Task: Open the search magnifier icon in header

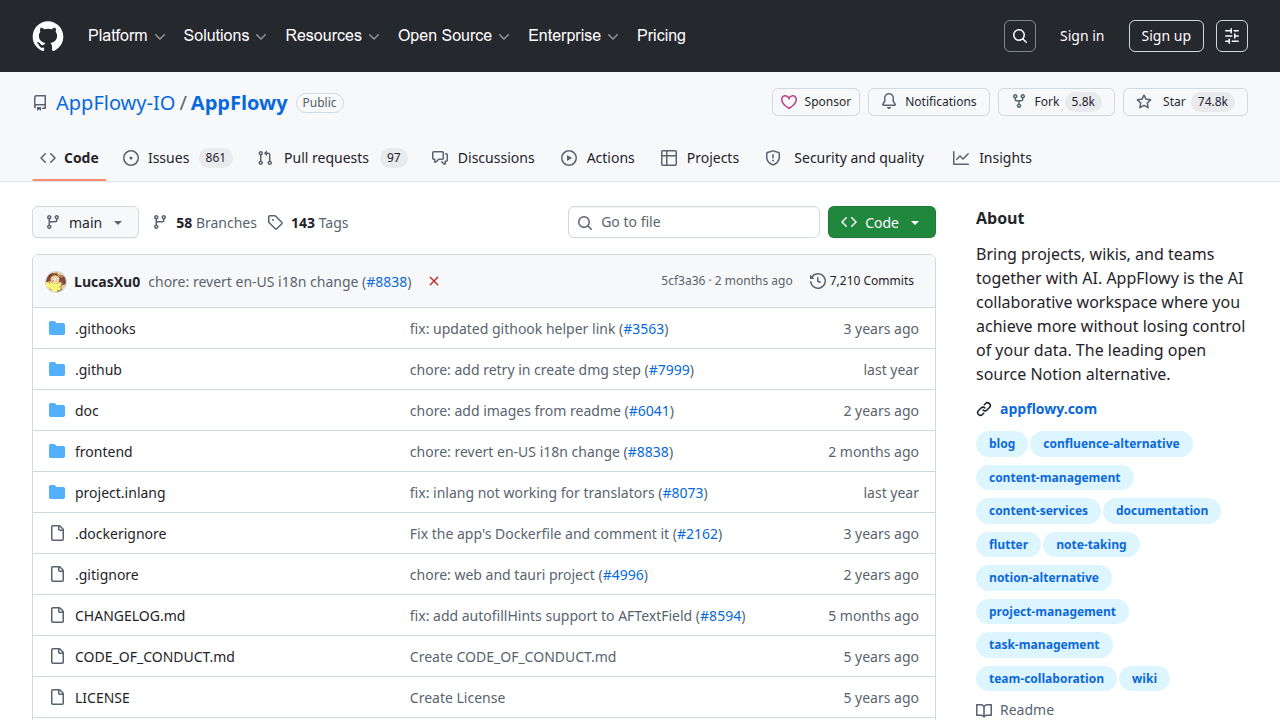Action: tap(1019, 36)
